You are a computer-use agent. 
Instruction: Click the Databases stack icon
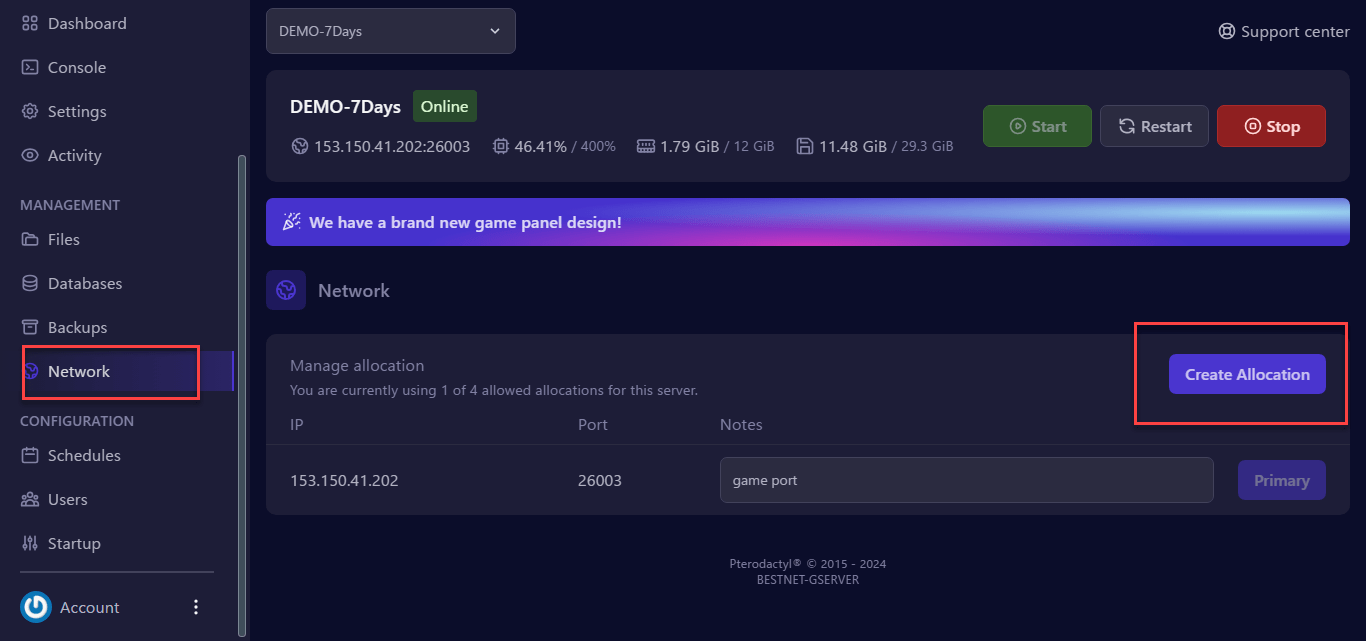[30, 283]
